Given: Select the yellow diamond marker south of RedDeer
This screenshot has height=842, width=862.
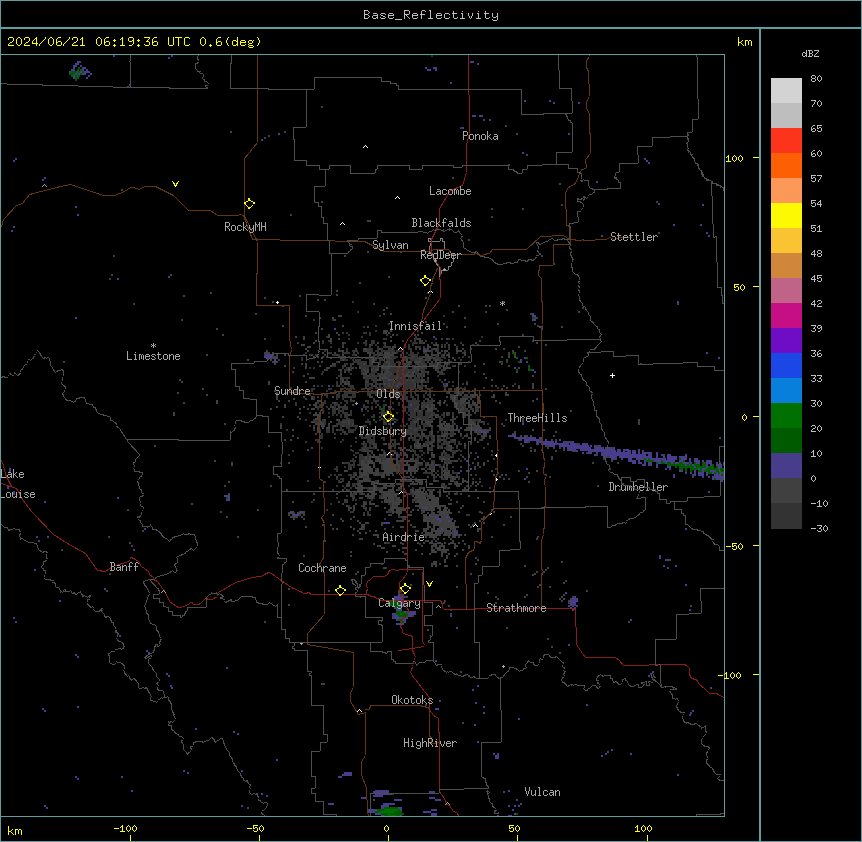Looking at the screenshot, I should tap(425, 281).
